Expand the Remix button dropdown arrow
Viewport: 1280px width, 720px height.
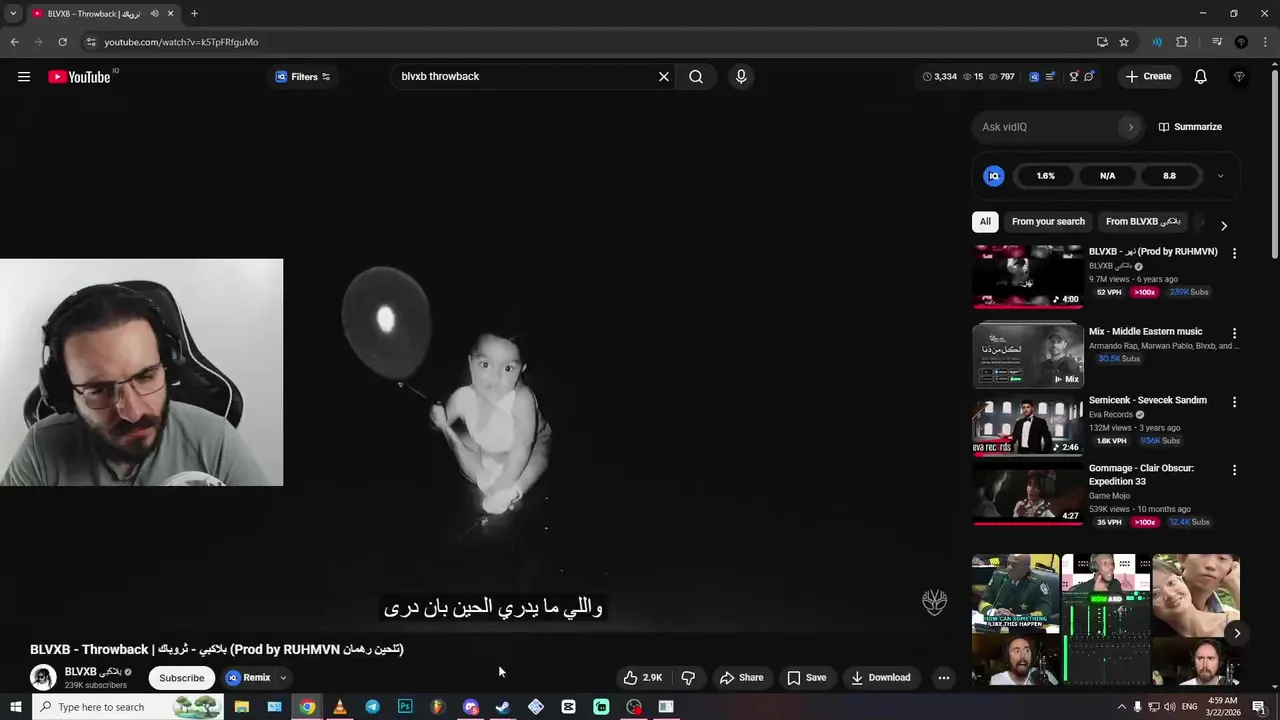click(x=283, y=678)
